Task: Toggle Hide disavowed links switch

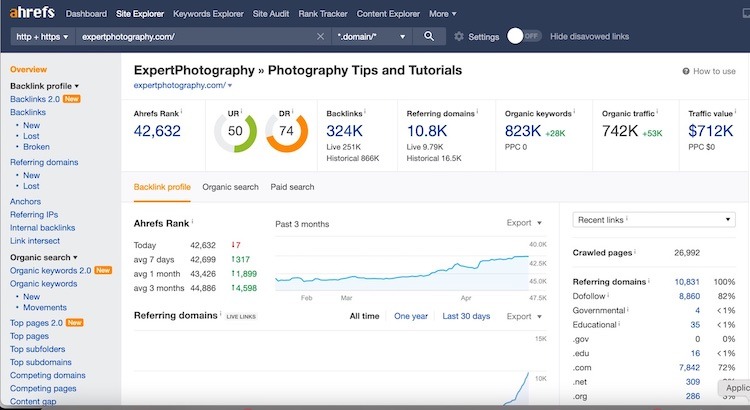Action: tap(524, 36)
